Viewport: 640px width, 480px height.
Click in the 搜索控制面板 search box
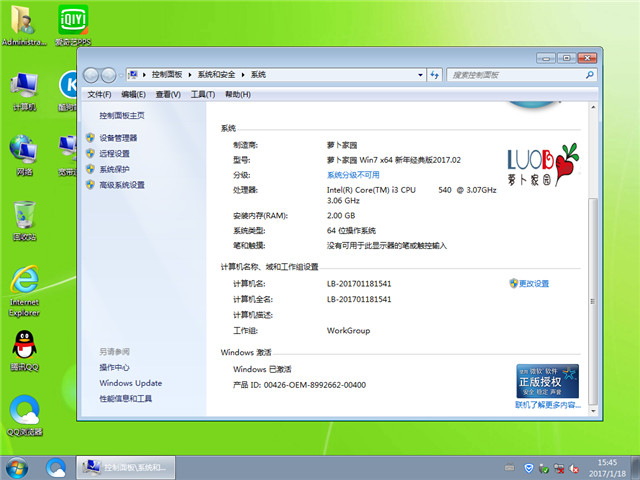click(508, 75)
